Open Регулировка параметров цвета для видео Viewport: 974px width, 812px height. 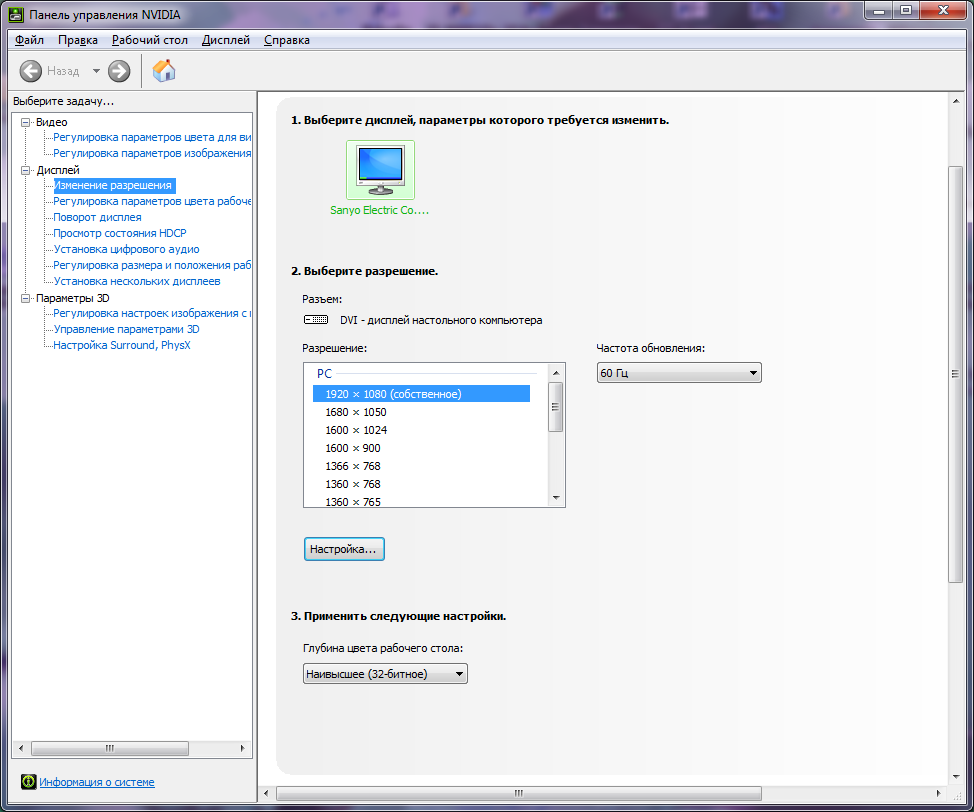[x=152, y=137]
